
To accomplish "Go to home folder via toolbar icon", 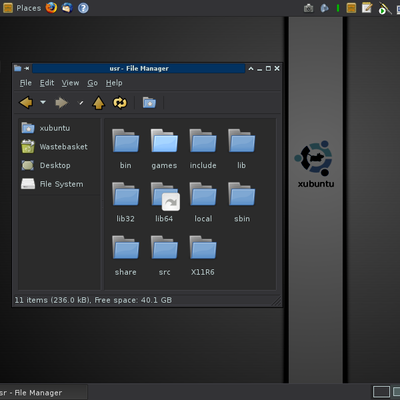I will coord(149,102).
